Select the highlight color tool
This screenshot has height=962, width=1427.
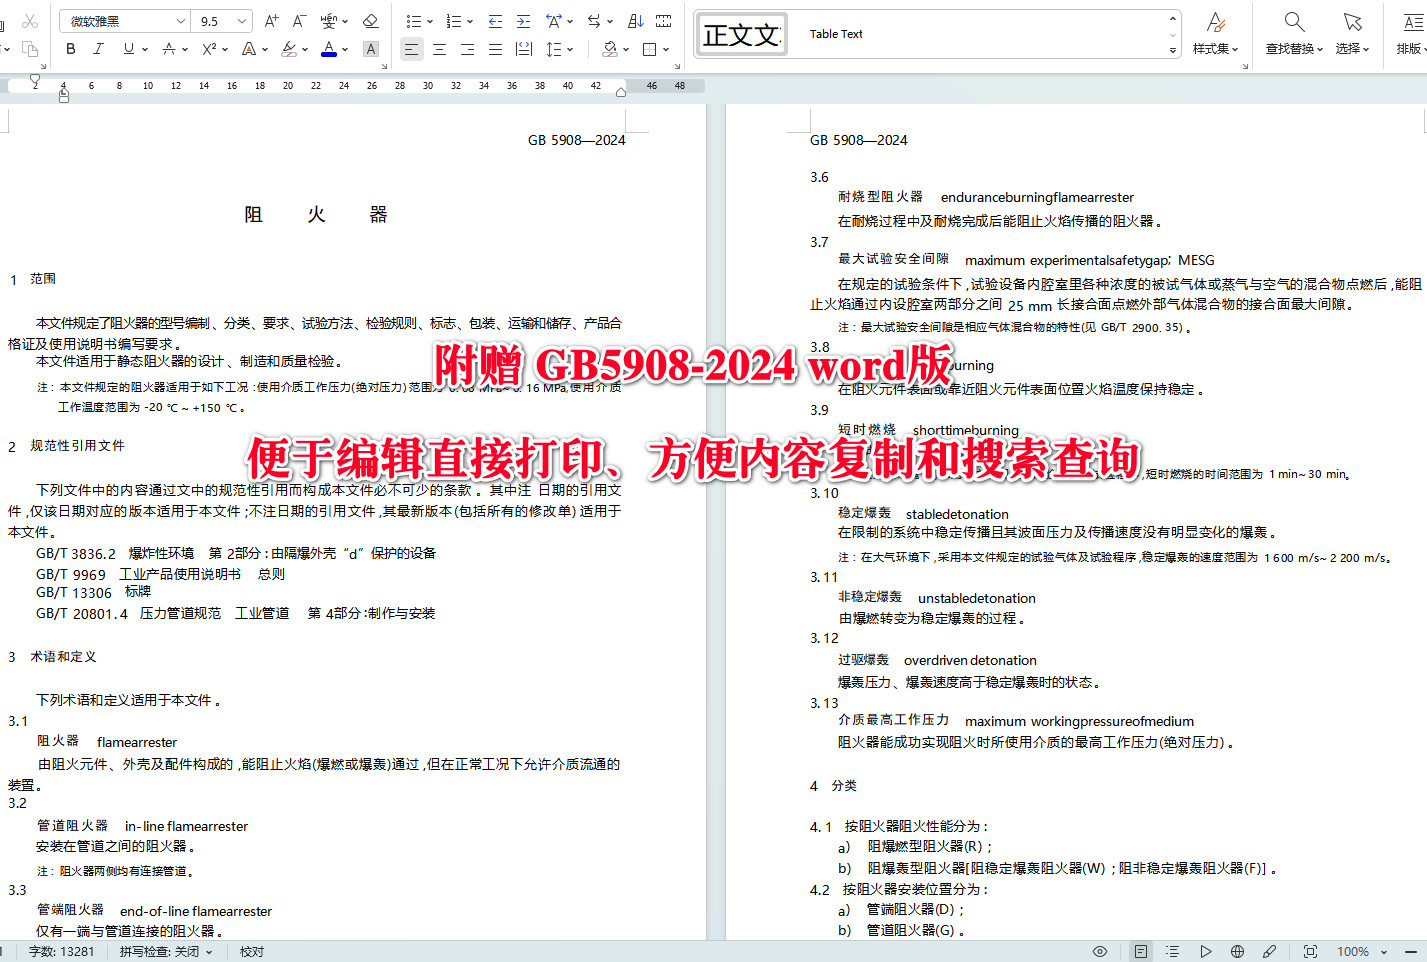[x=289, y=48]
